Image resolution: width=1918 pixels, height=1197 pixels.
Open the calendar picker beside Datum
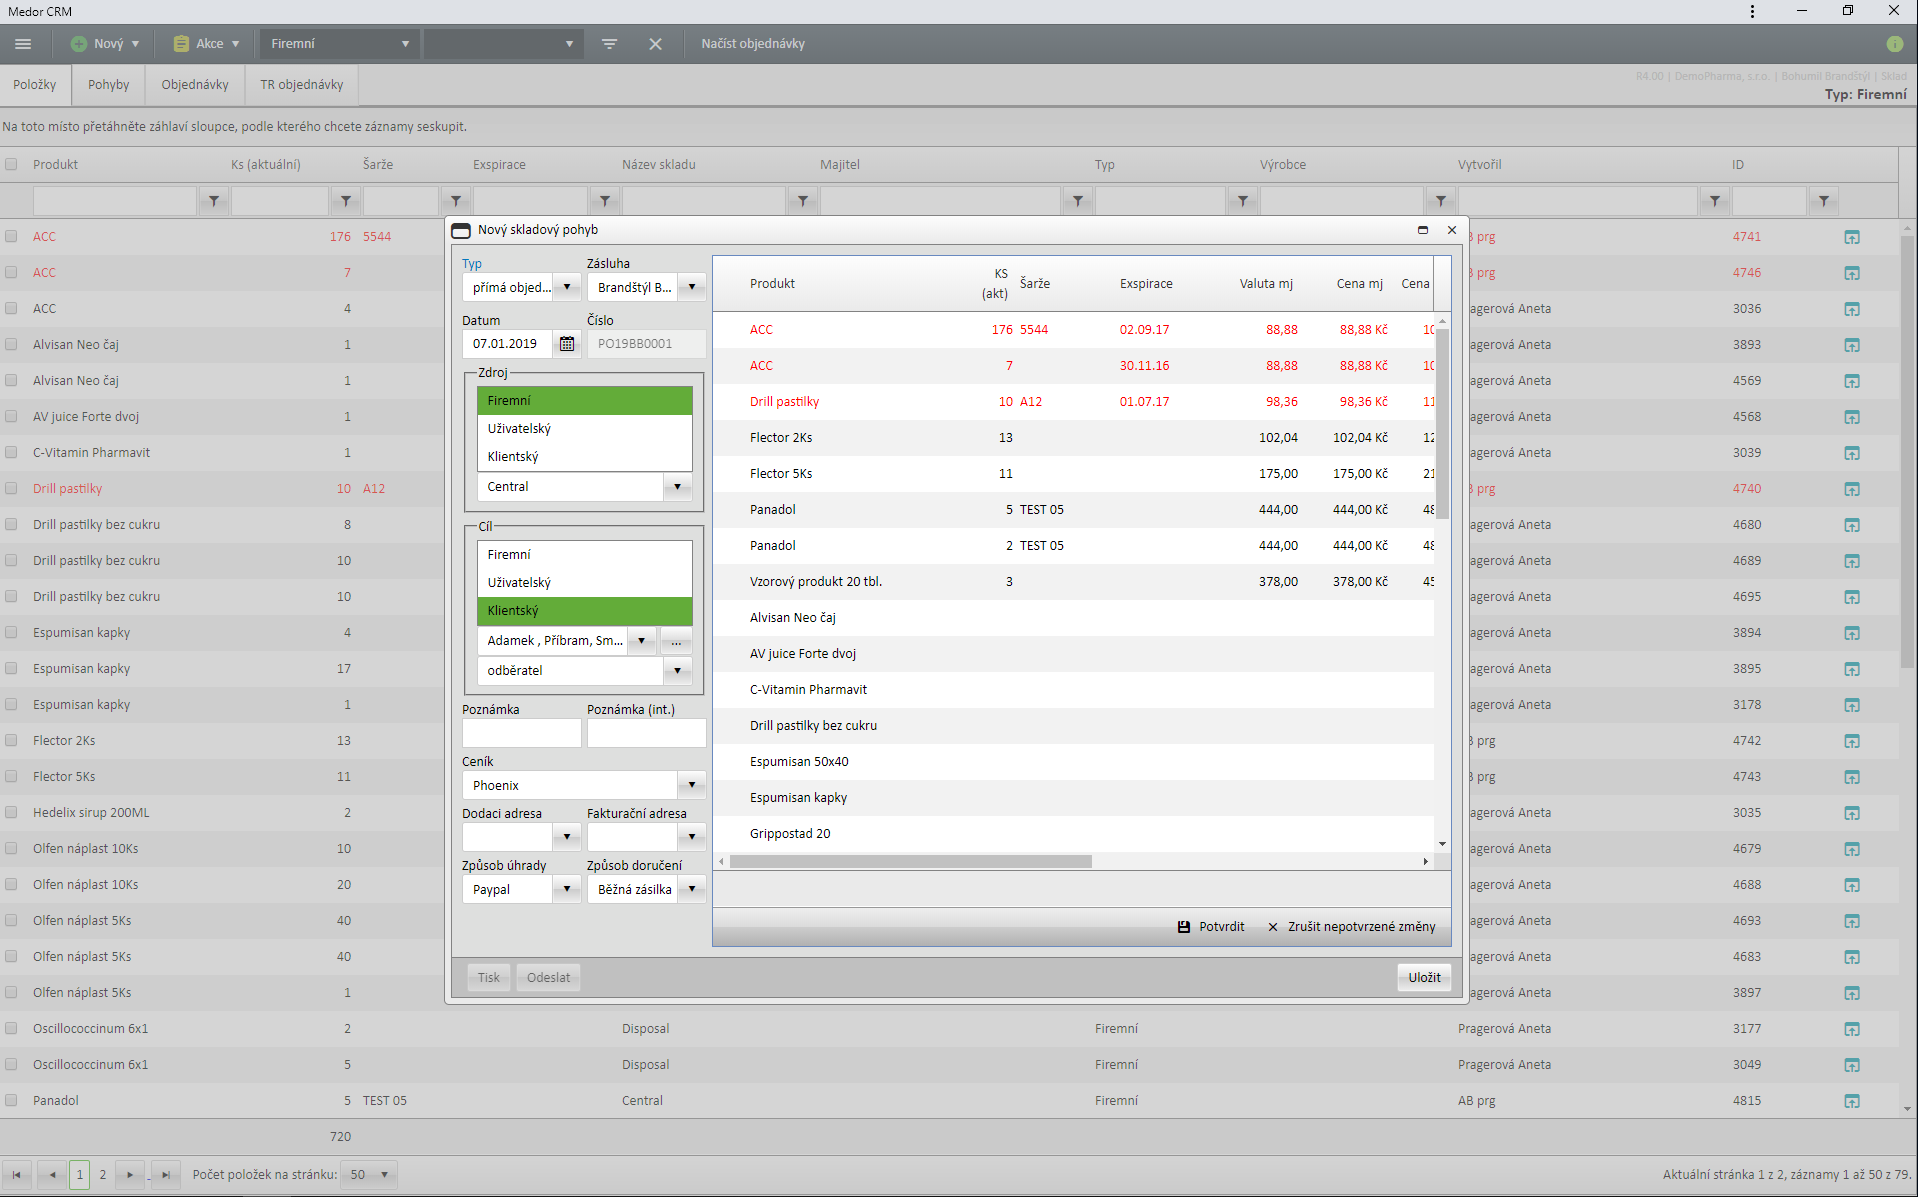pos(567,344)
